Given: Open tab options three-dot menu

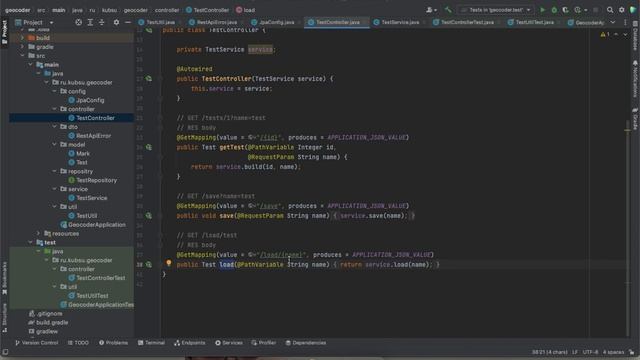Looking at the screenshot, I should click(x=625, y=22).
